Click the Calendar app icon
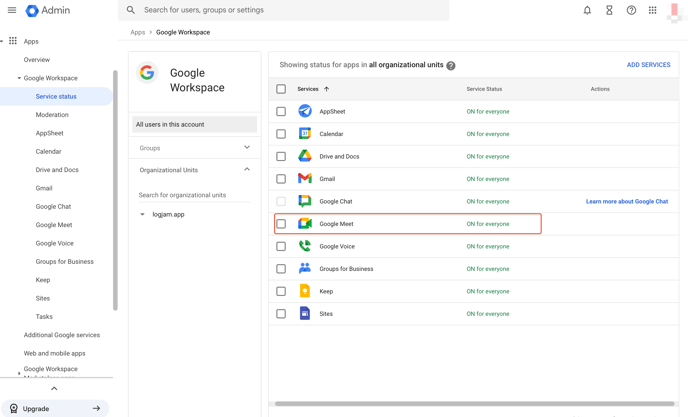This screenshot has width=688, height=417. pyautogui.click(x=305, y=133)
